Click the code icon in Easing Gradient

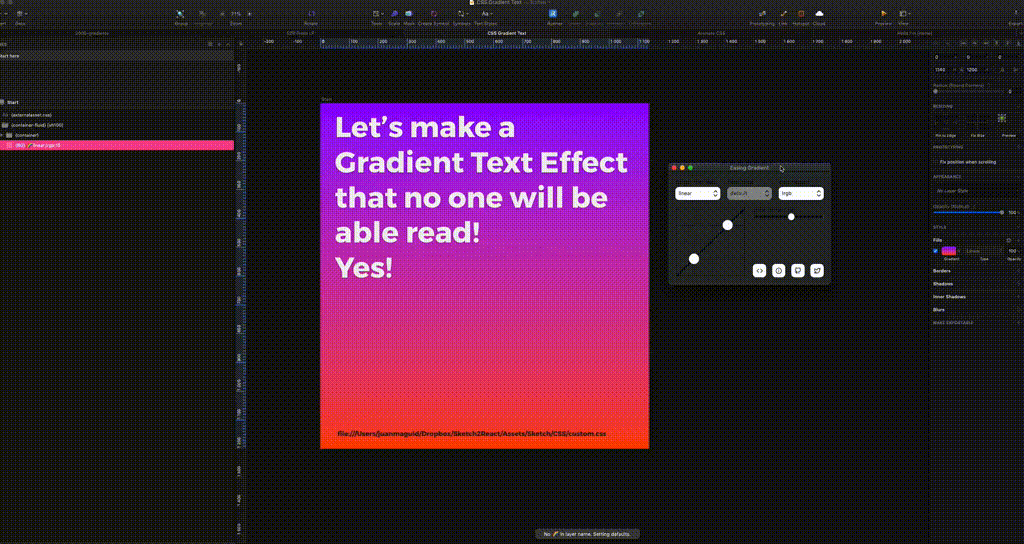[x=760, y=270]
